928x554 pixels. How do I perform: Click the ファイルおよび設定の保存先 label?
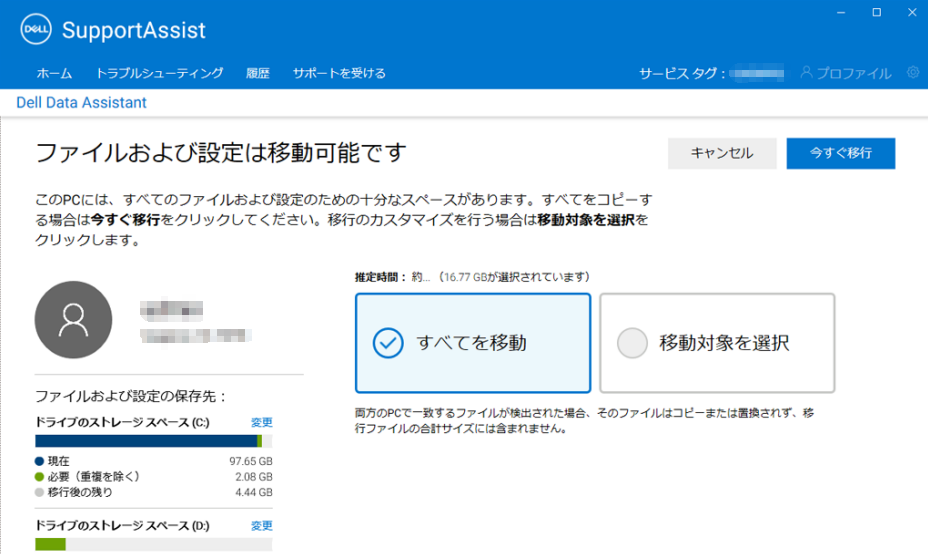point(131,396)
